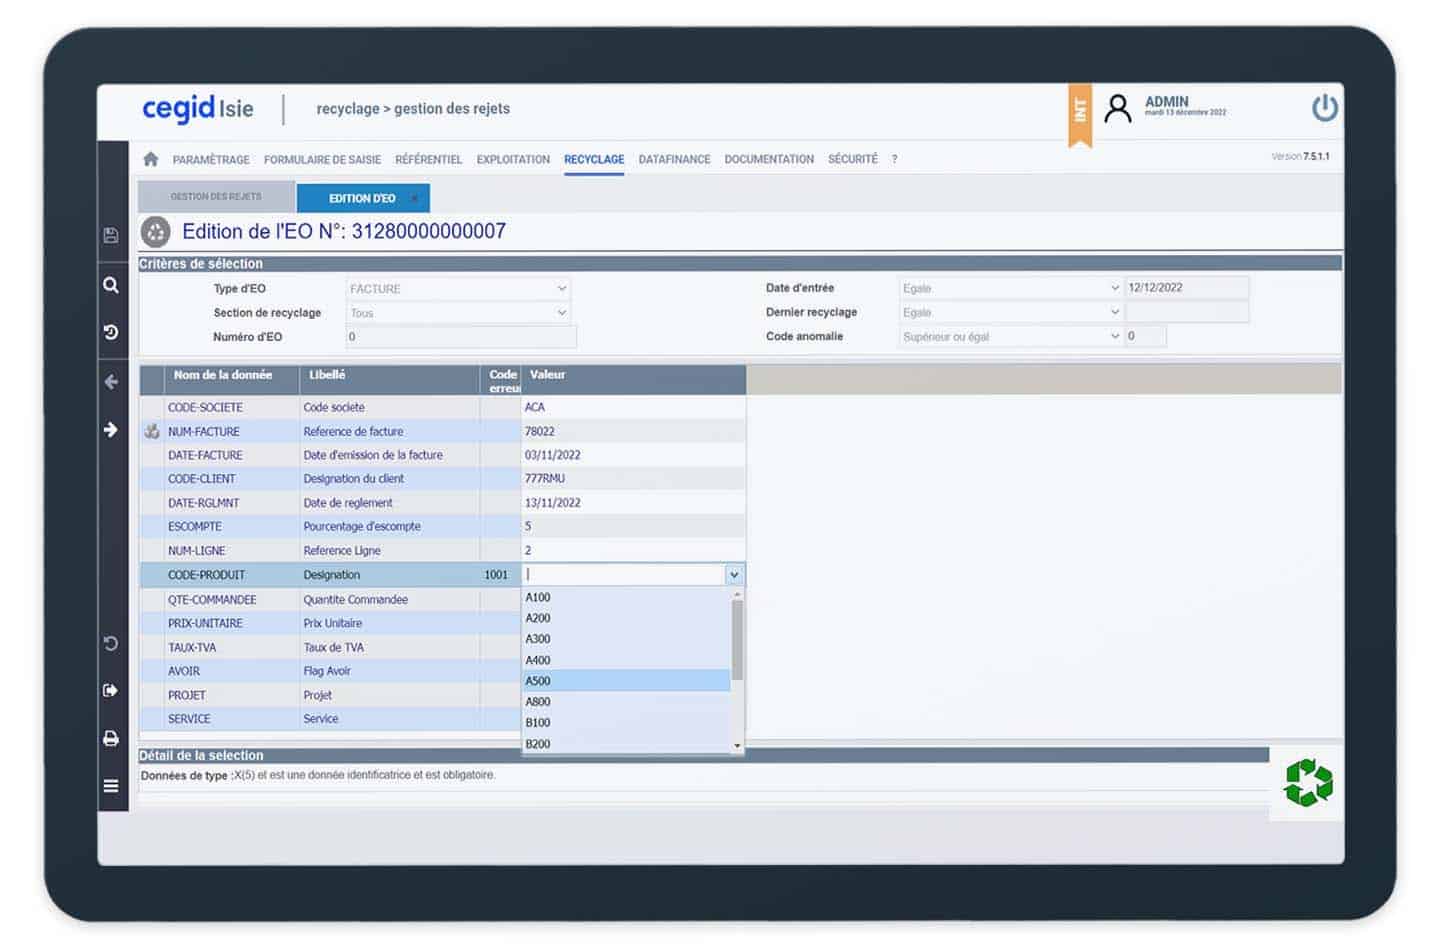Screen dimensions: 1440x951
Task: Toggle the CODE-PRODUIT value dropdown arrow
Action: click(734, 575)
